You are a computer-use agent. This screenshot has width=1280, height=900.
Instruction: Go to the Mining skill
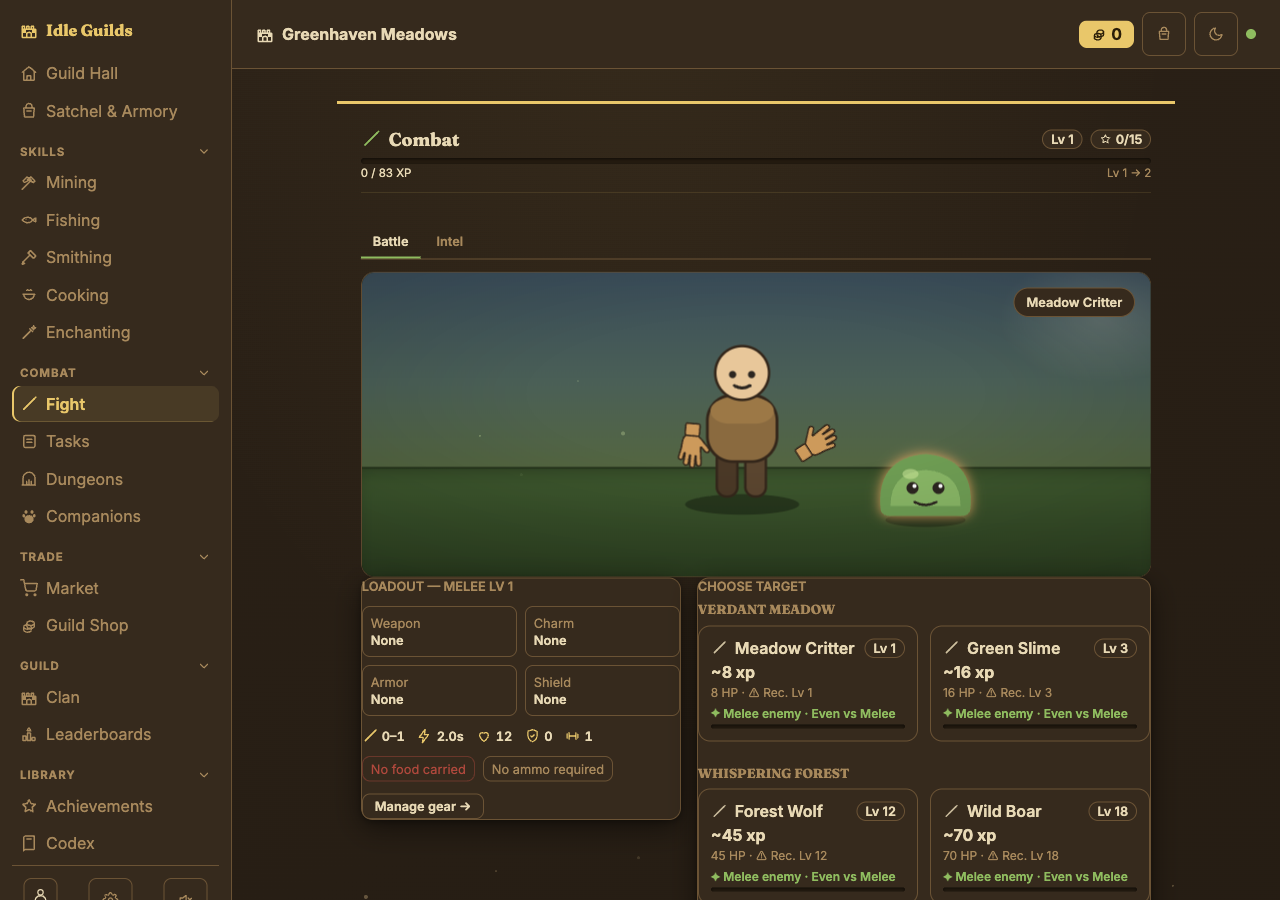115,182
